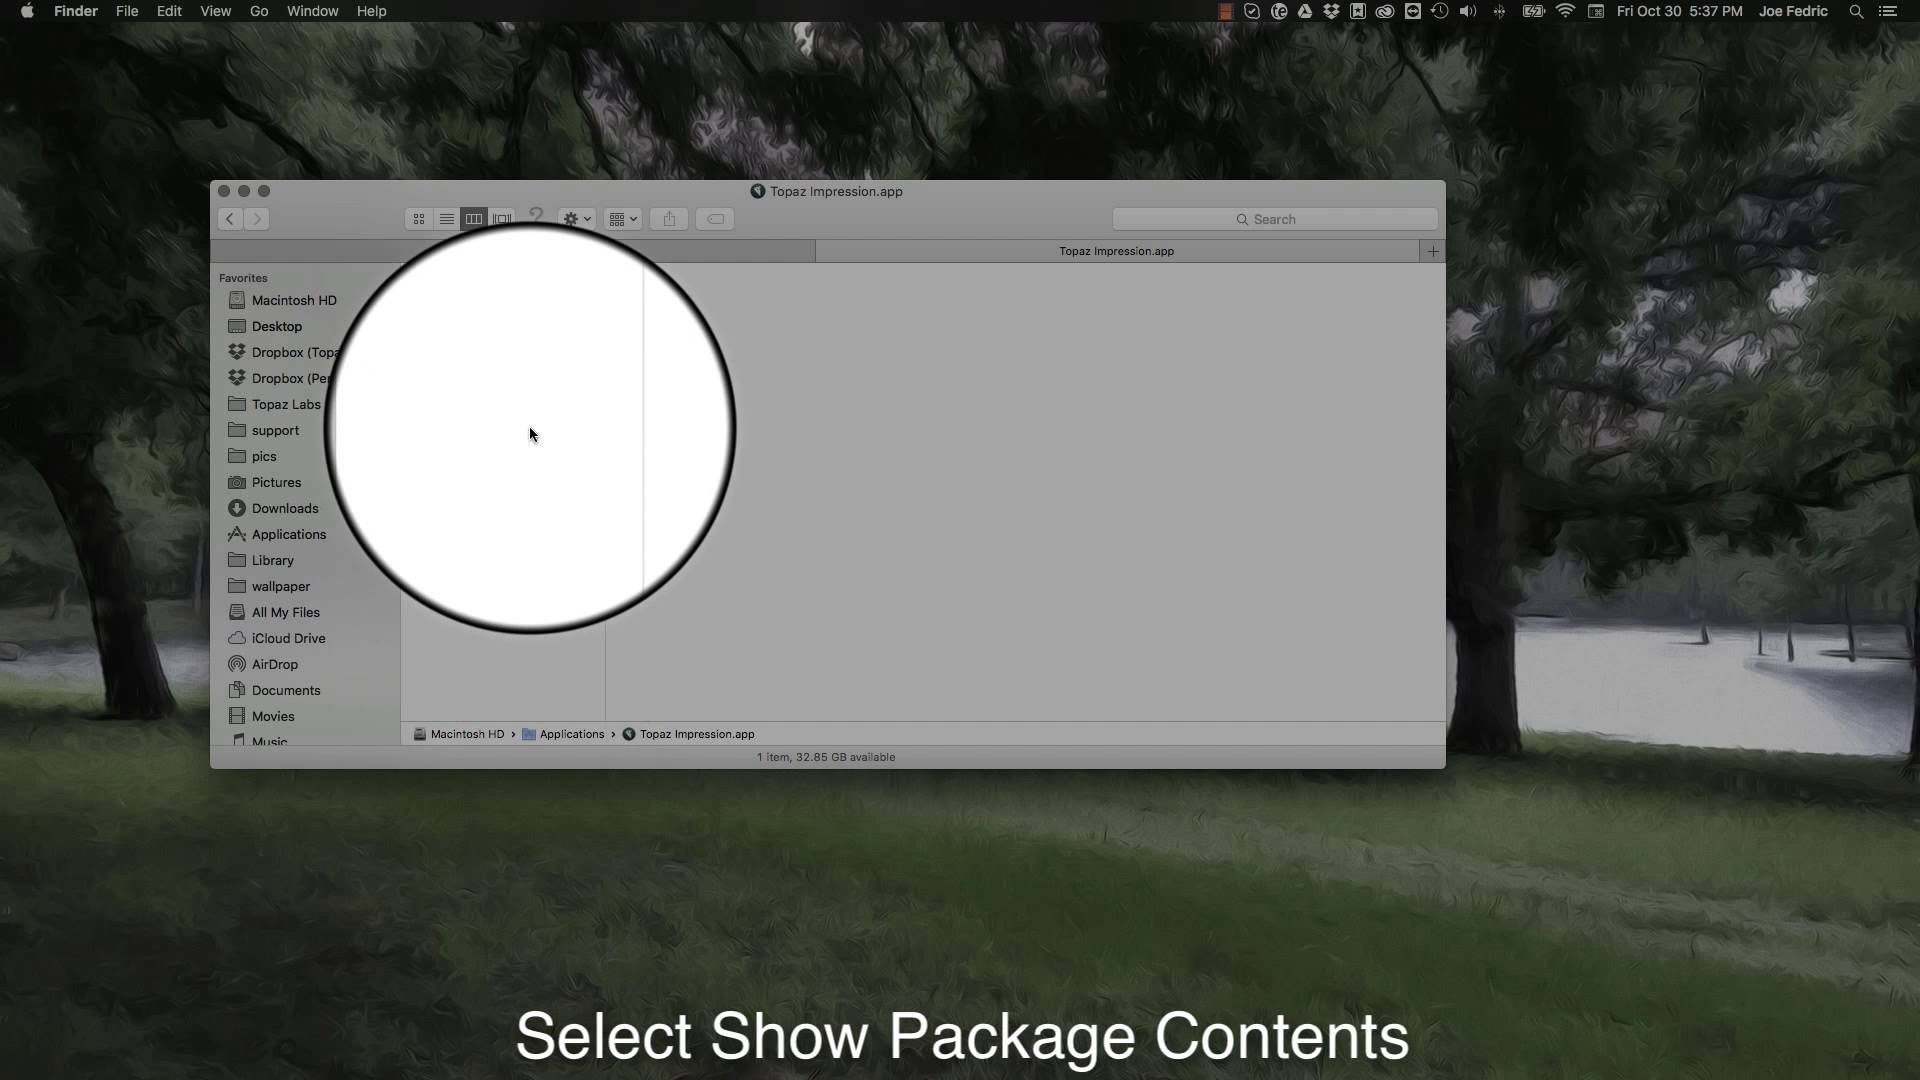Switch to icon view in Finder toolbar
1920x1080 pixels.
coord(419,219)
